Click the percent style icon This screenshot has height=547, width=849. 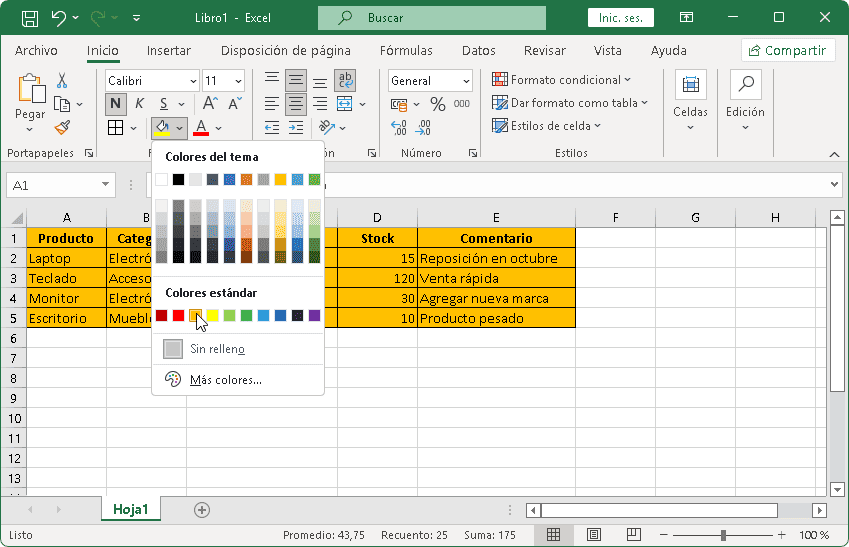pos(437,104)
